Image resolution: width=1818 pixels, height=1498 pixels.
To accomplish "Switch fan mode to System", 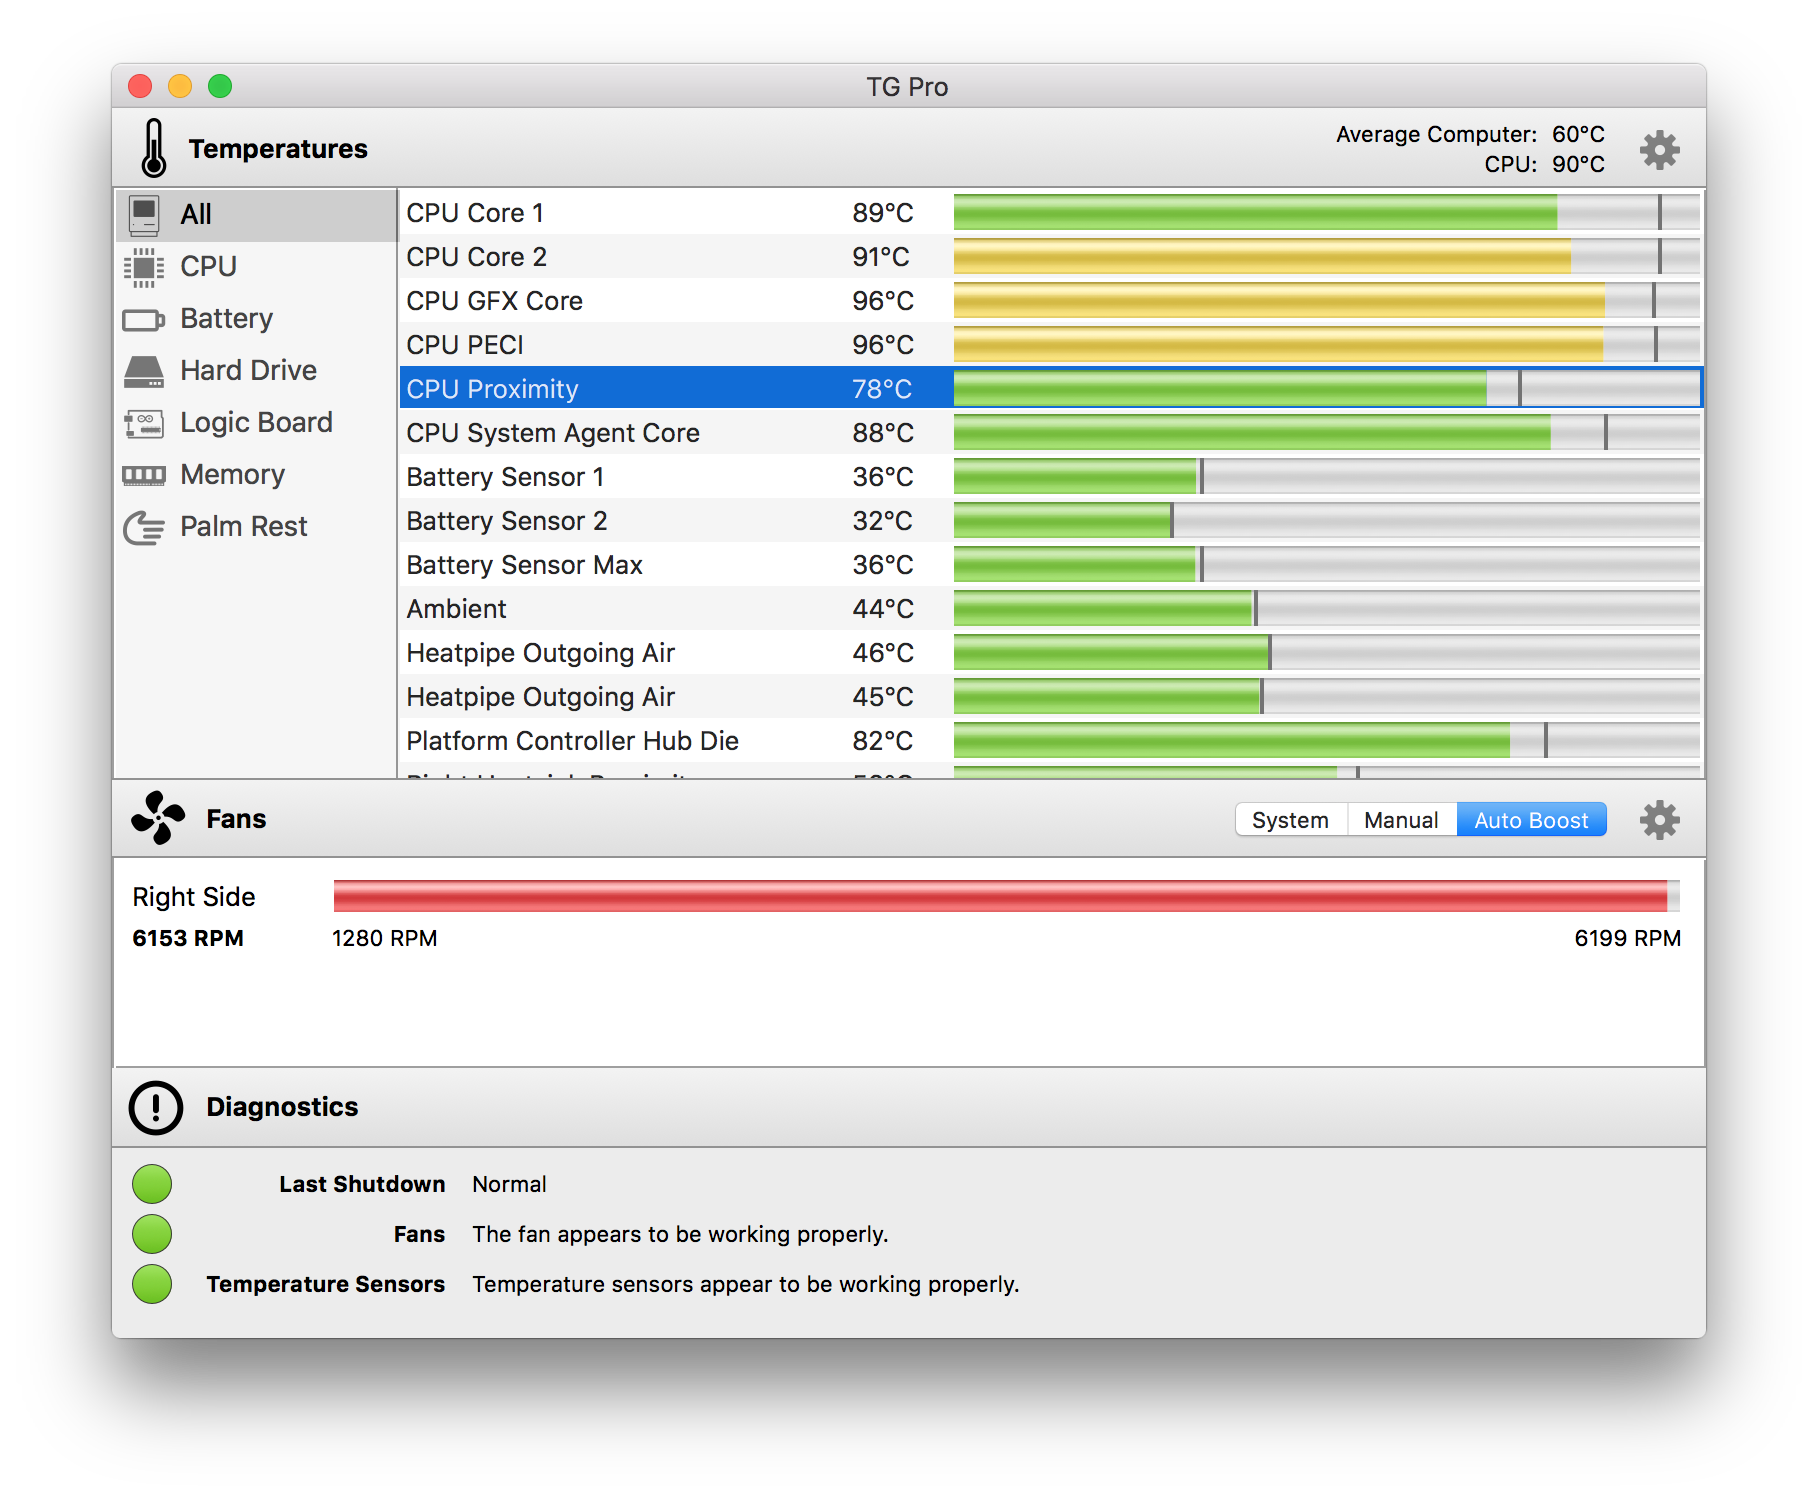I will 1291,820.
